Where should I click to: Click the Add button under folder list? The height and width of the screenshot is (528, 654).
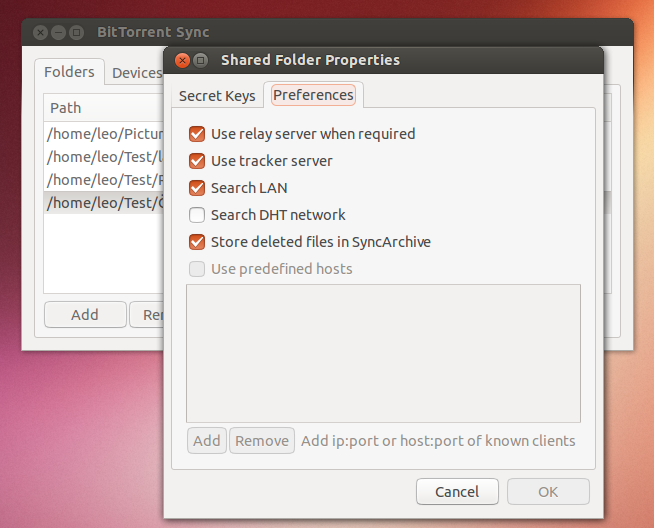click(x=85, y=314)
